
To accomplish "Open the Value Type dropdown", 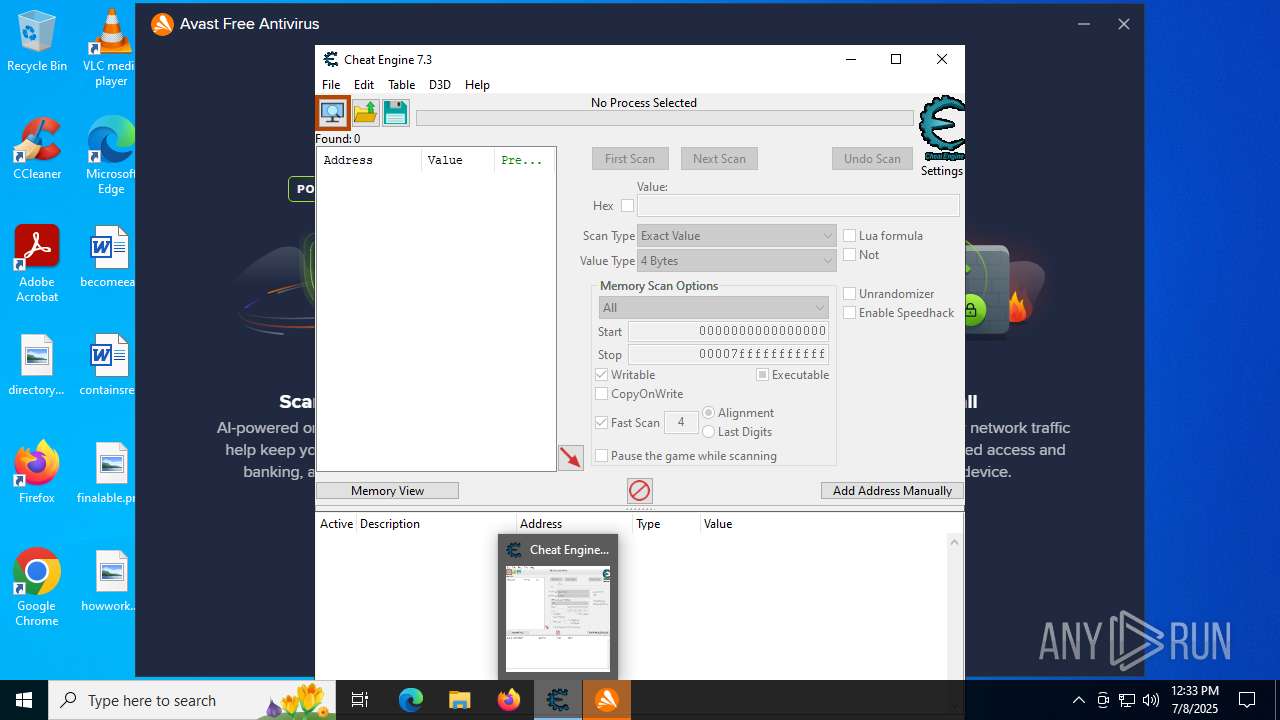I will click(x=737, y=261).
